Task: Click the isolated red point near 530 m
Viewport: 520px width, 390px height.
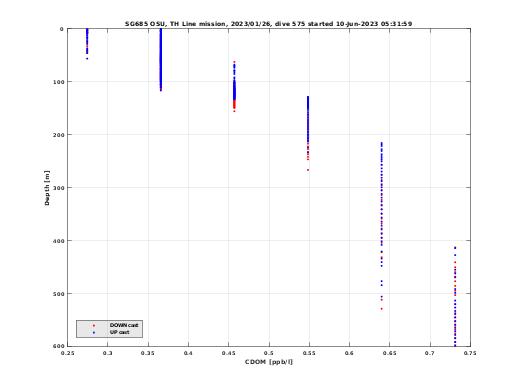Action: tap(382, 309)
